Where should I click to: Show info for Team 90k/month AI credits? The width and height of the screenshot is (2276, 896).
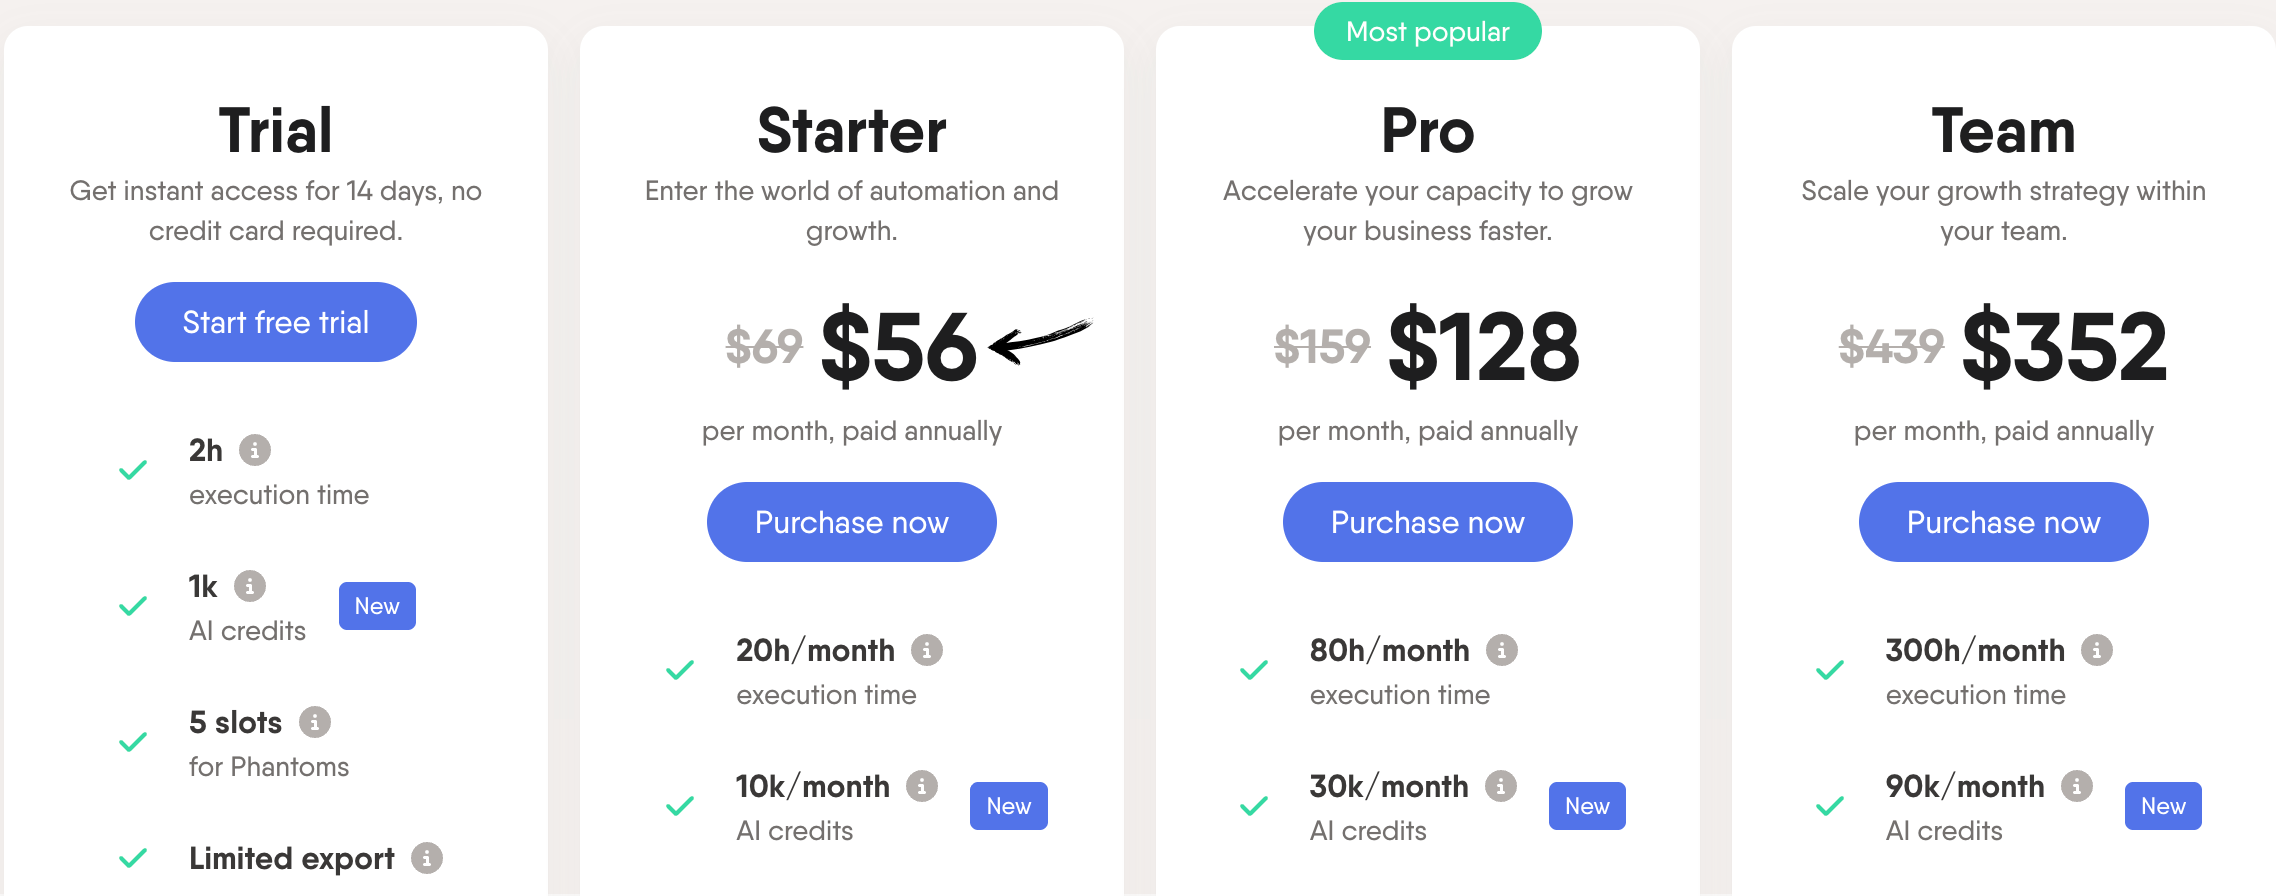pos(2077,786)
